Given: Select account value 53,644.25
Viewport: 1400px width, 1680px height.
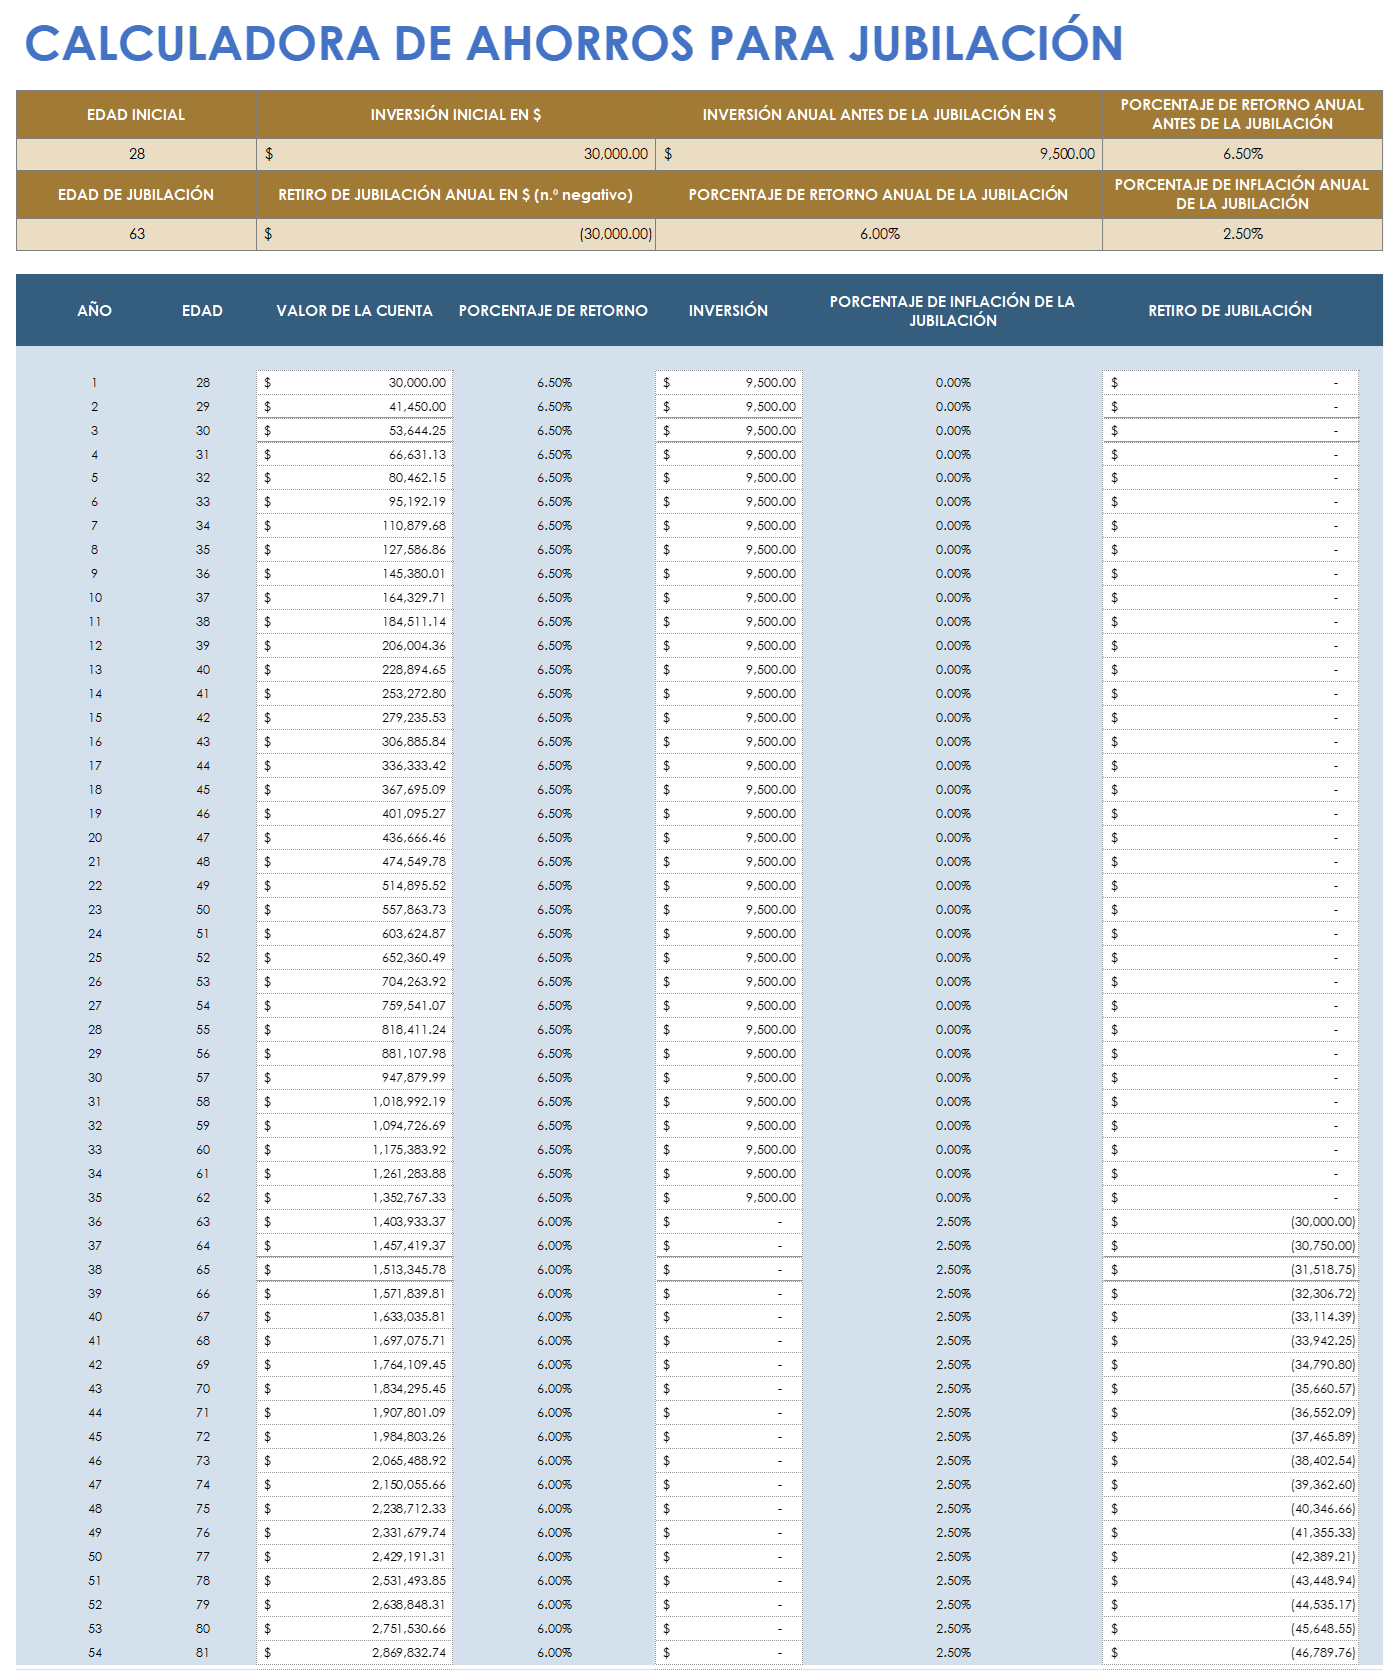Looking at the screenshot, I should click(x=355, y=431).
